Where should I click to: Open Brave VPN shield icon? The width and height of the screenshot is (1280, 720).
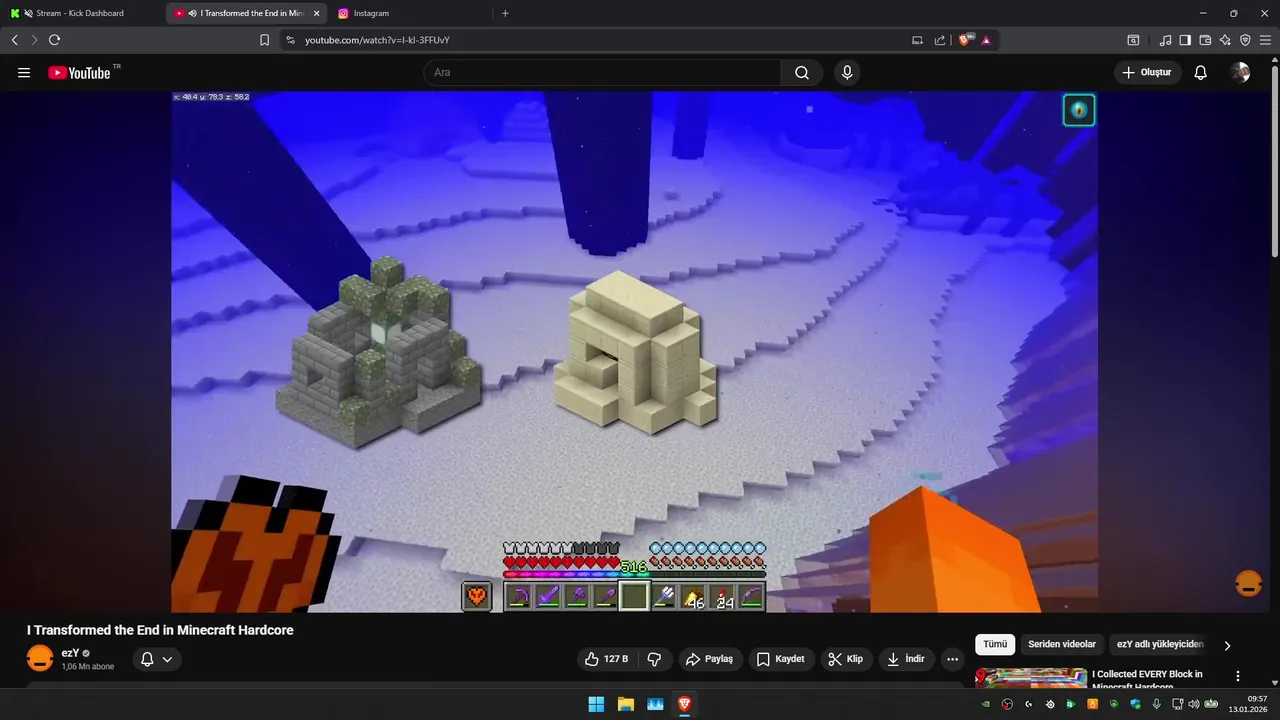click(1245, 40)
